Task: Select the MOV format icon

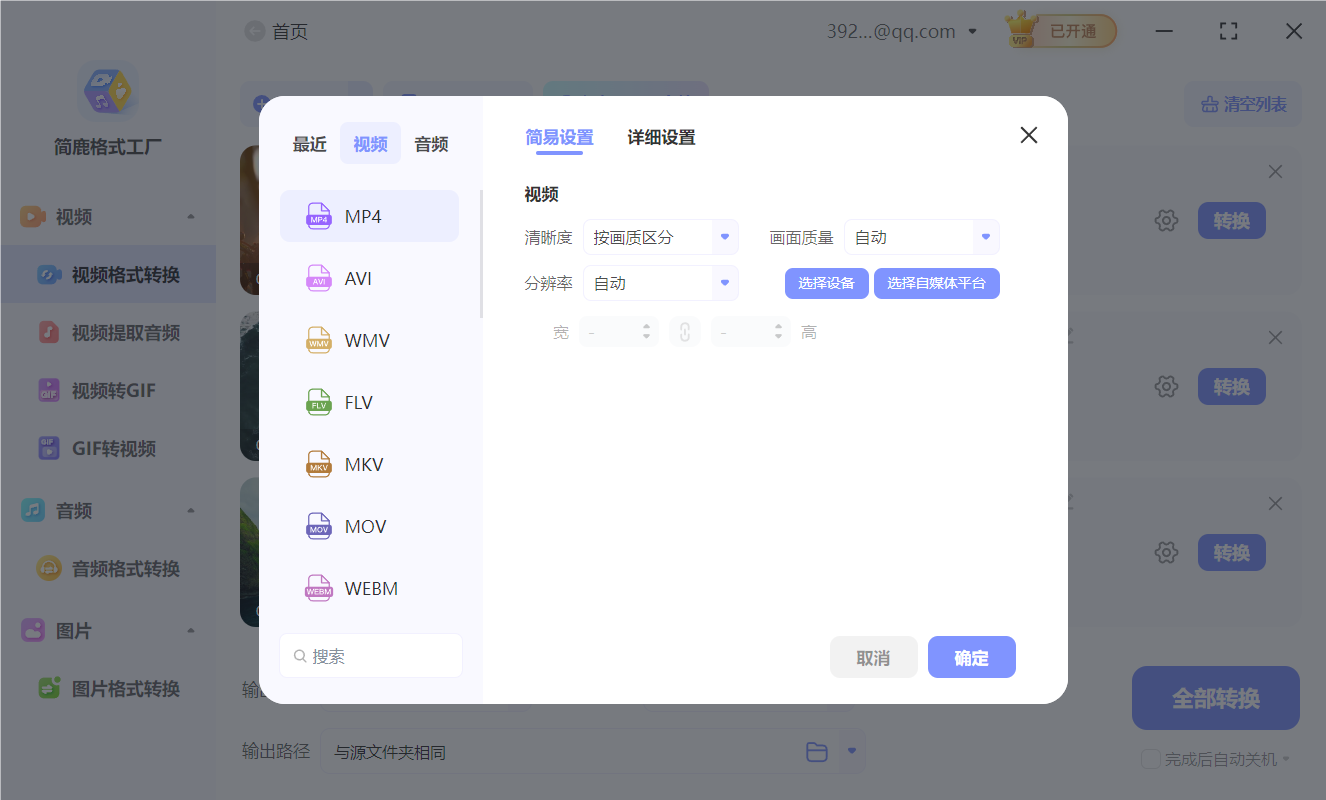Action: (x=319, y=526)
